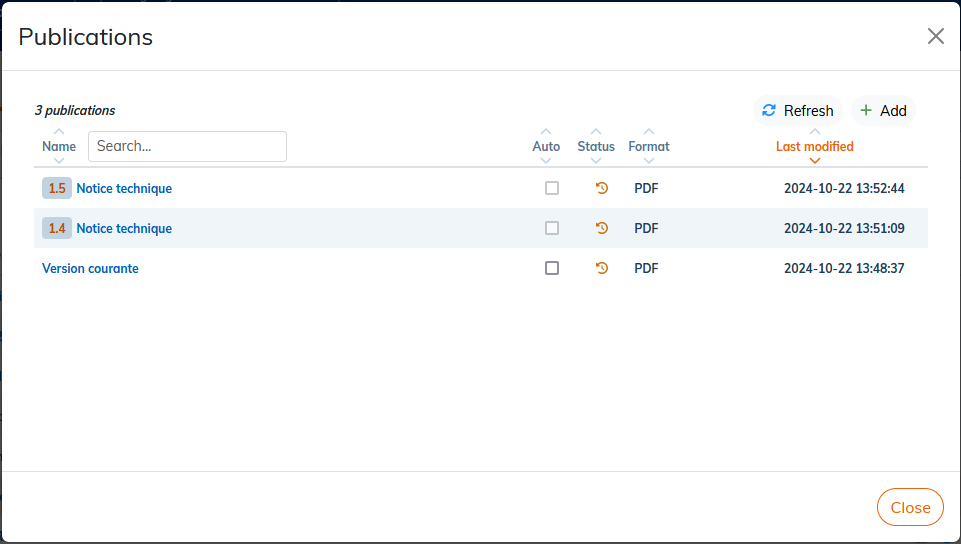961x544 pixels.
Task: Enable Auto checkbox for Version courante
Action: coord(552,268)
